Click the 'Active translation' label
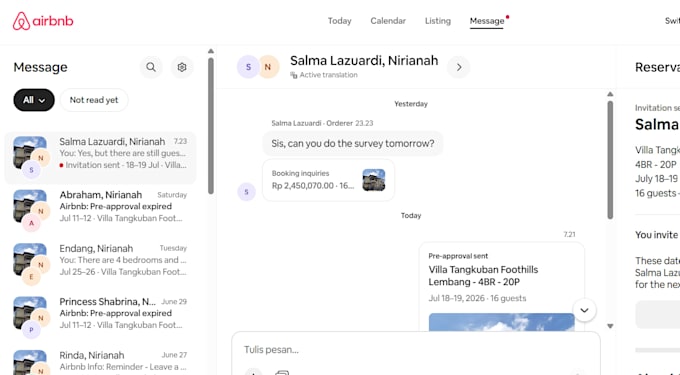This screenshot has width=680, height=375. click(329, 75)
